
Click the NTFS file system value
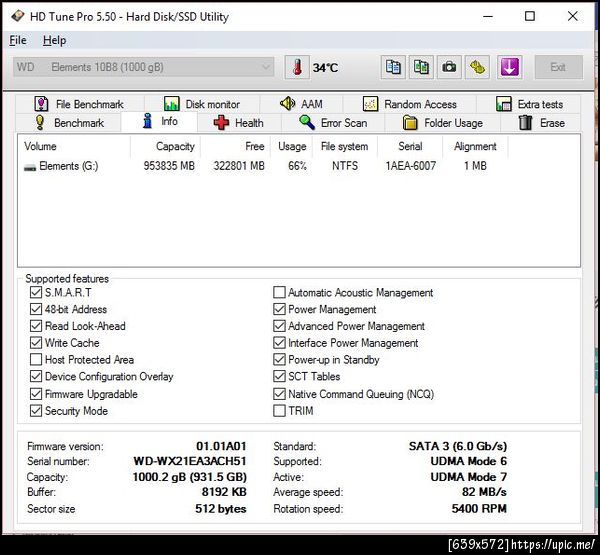click(345, 166)
